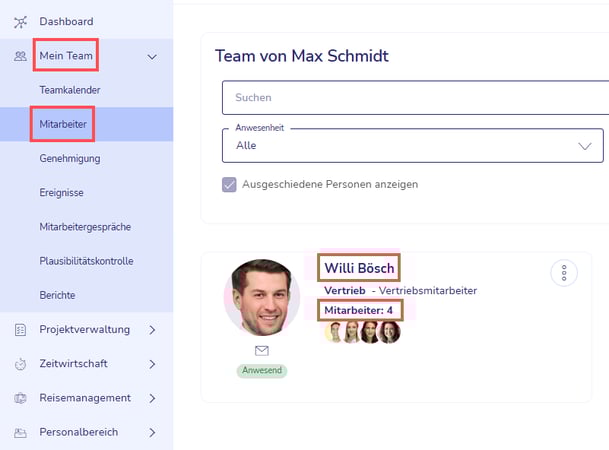
Task: Expand the Projektverwaltung submenu arrow
Action: 152,329
